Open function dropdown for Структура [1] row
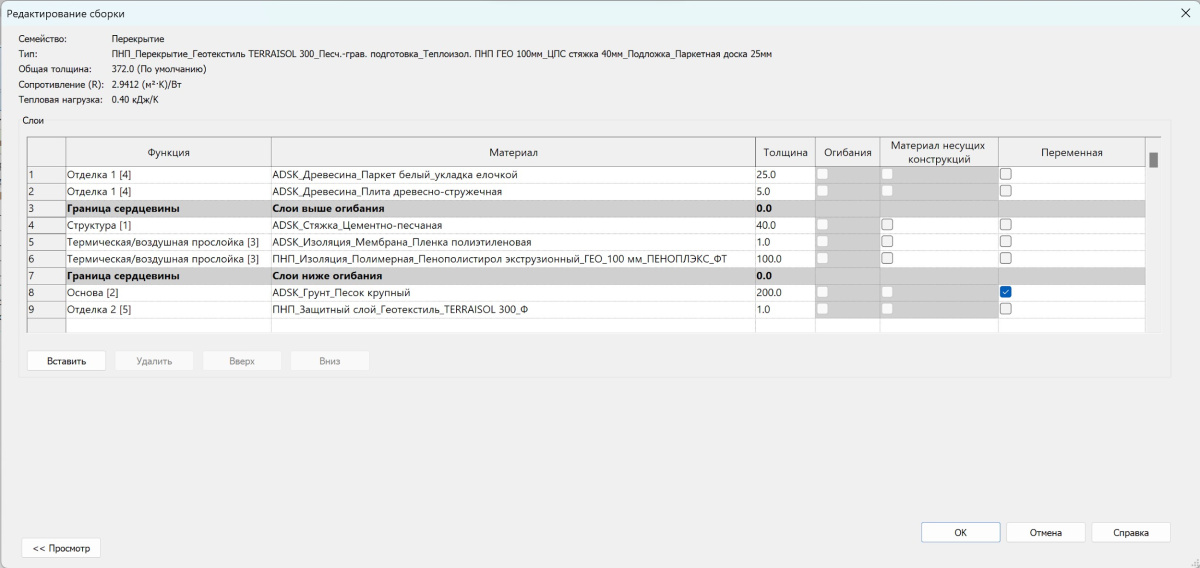The image size is (1200, 568). [x=168, y=225]
